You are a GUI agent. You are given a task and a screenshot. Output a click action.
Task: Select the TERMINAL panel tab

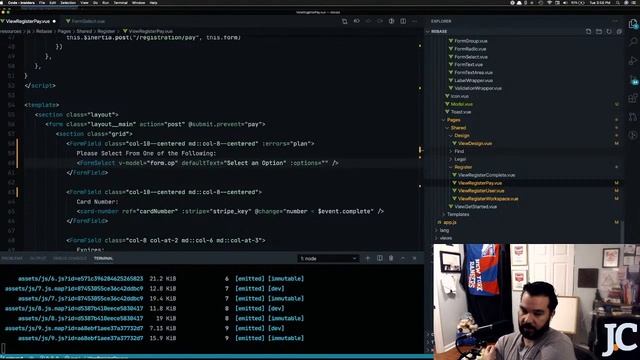click(x=103, y=258)
